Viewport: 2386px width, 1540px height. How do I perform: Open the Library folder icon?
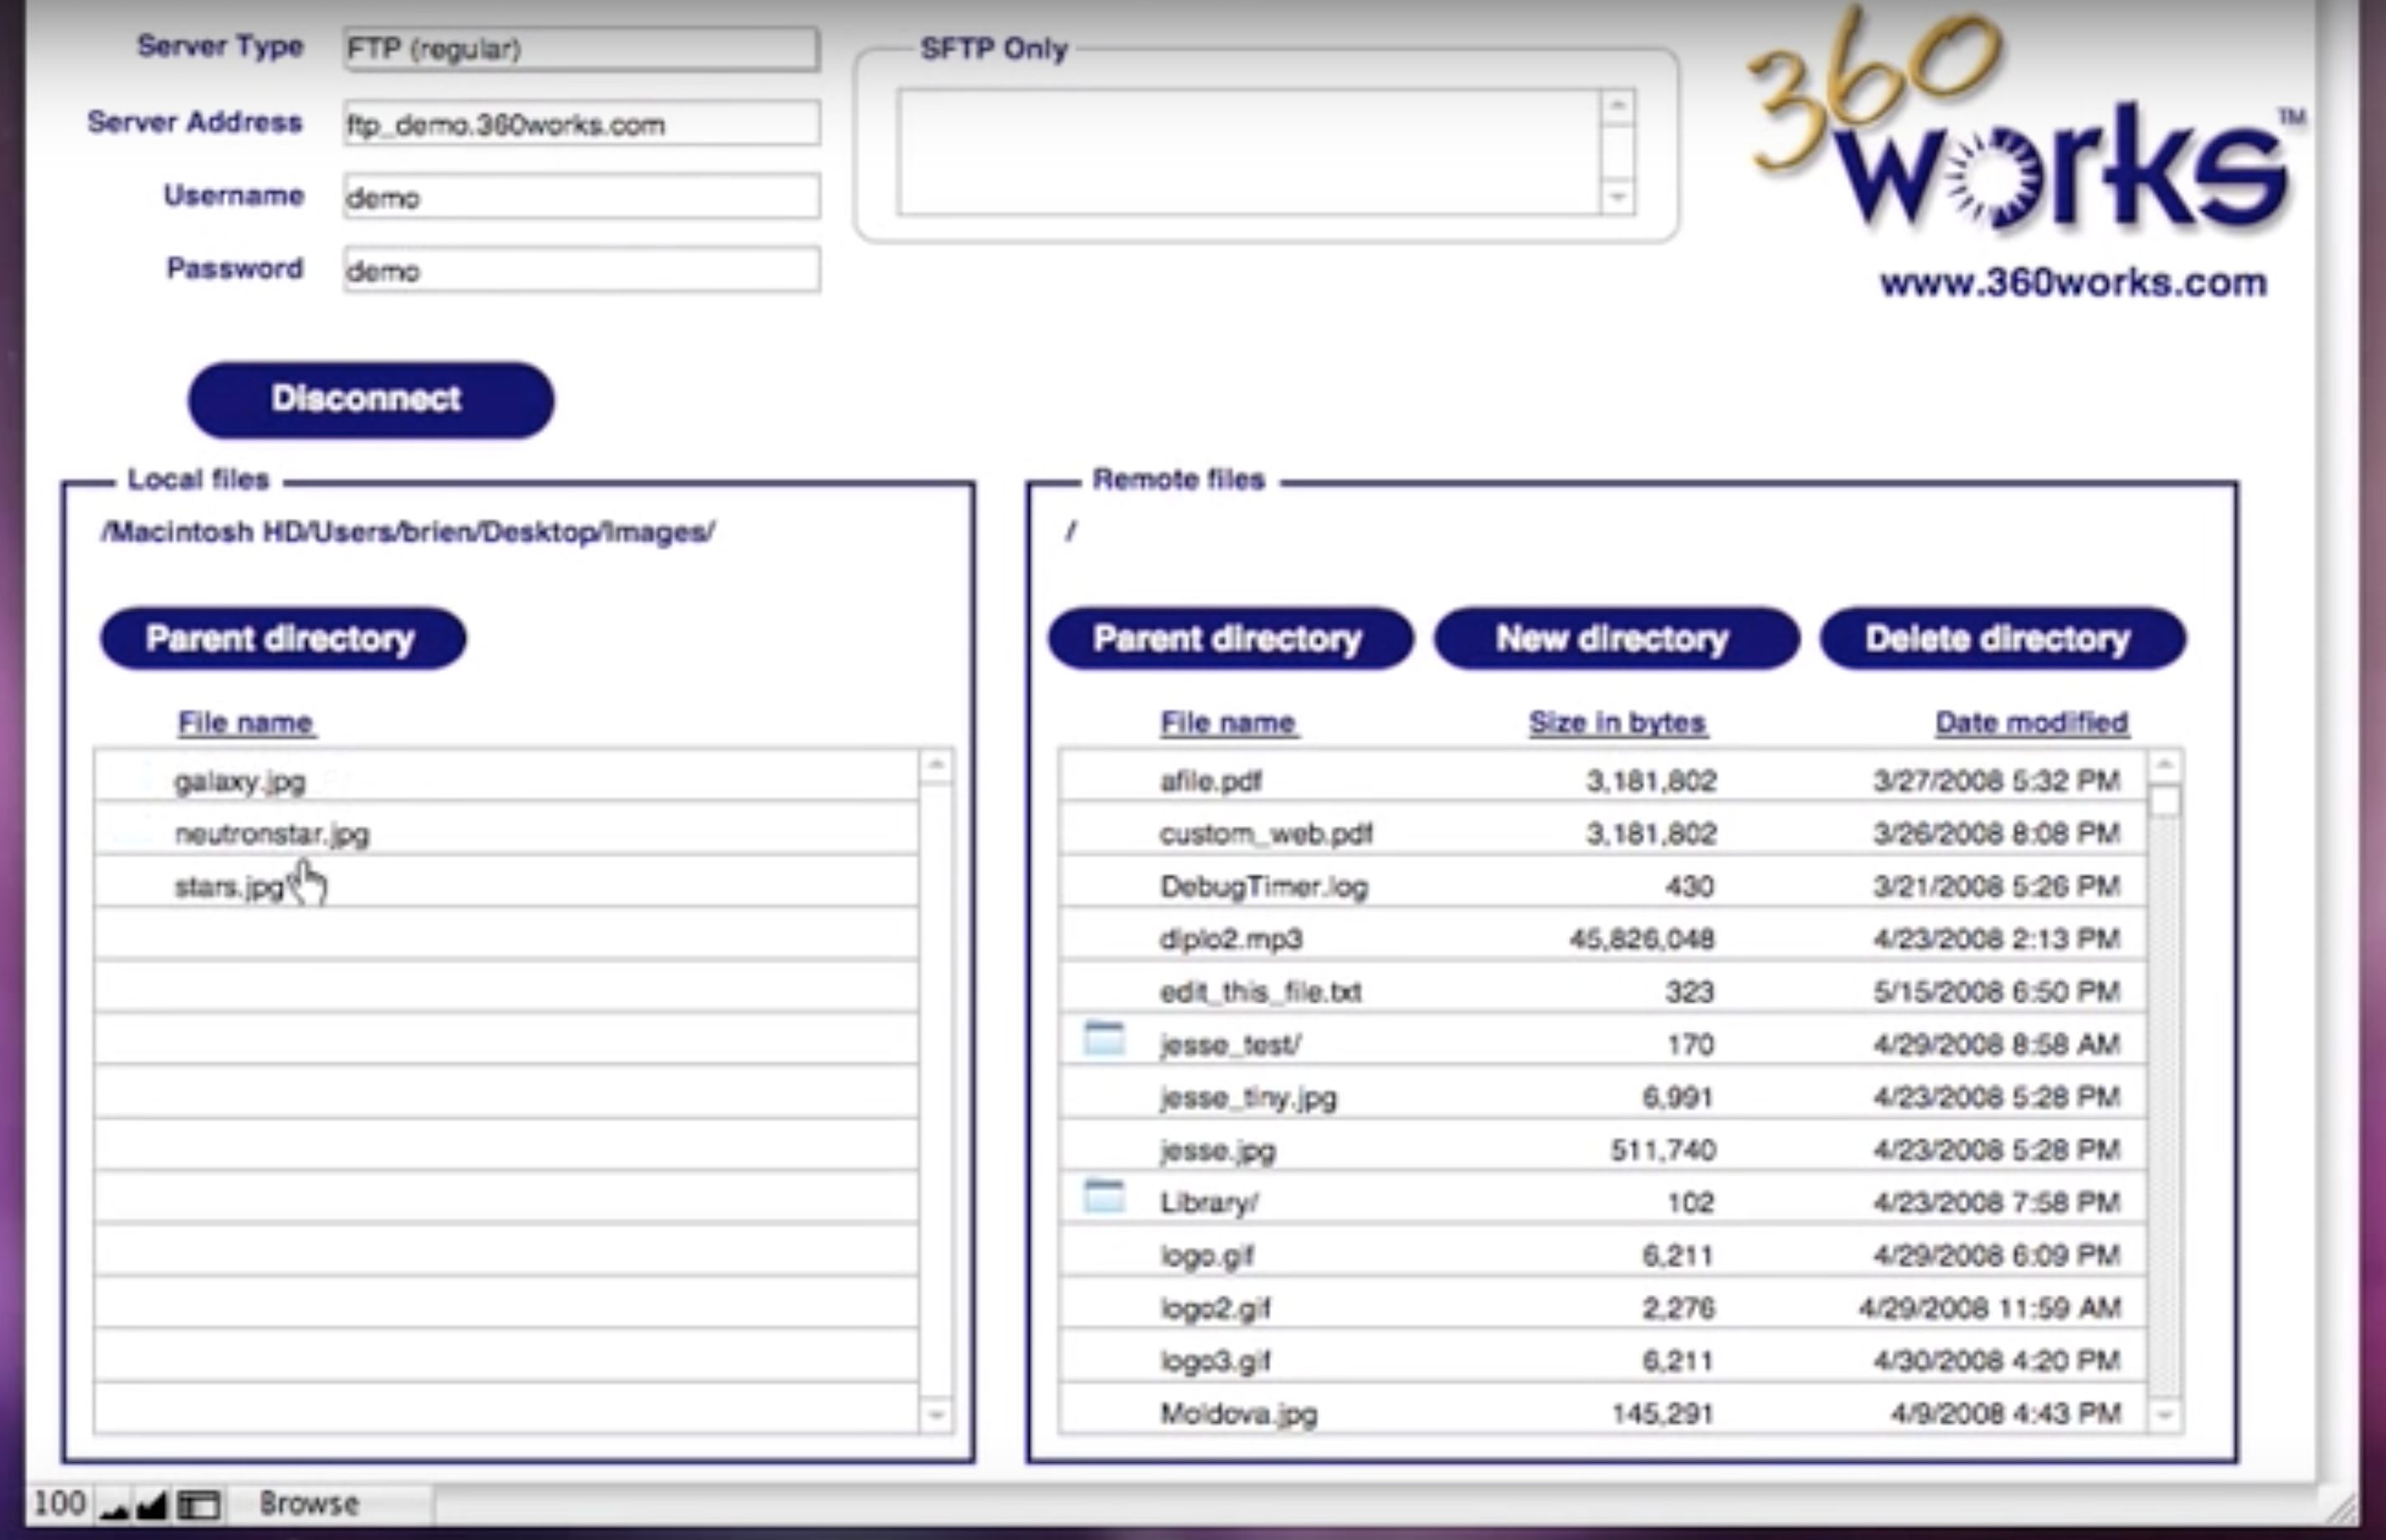click(x=1104, y=1197)
